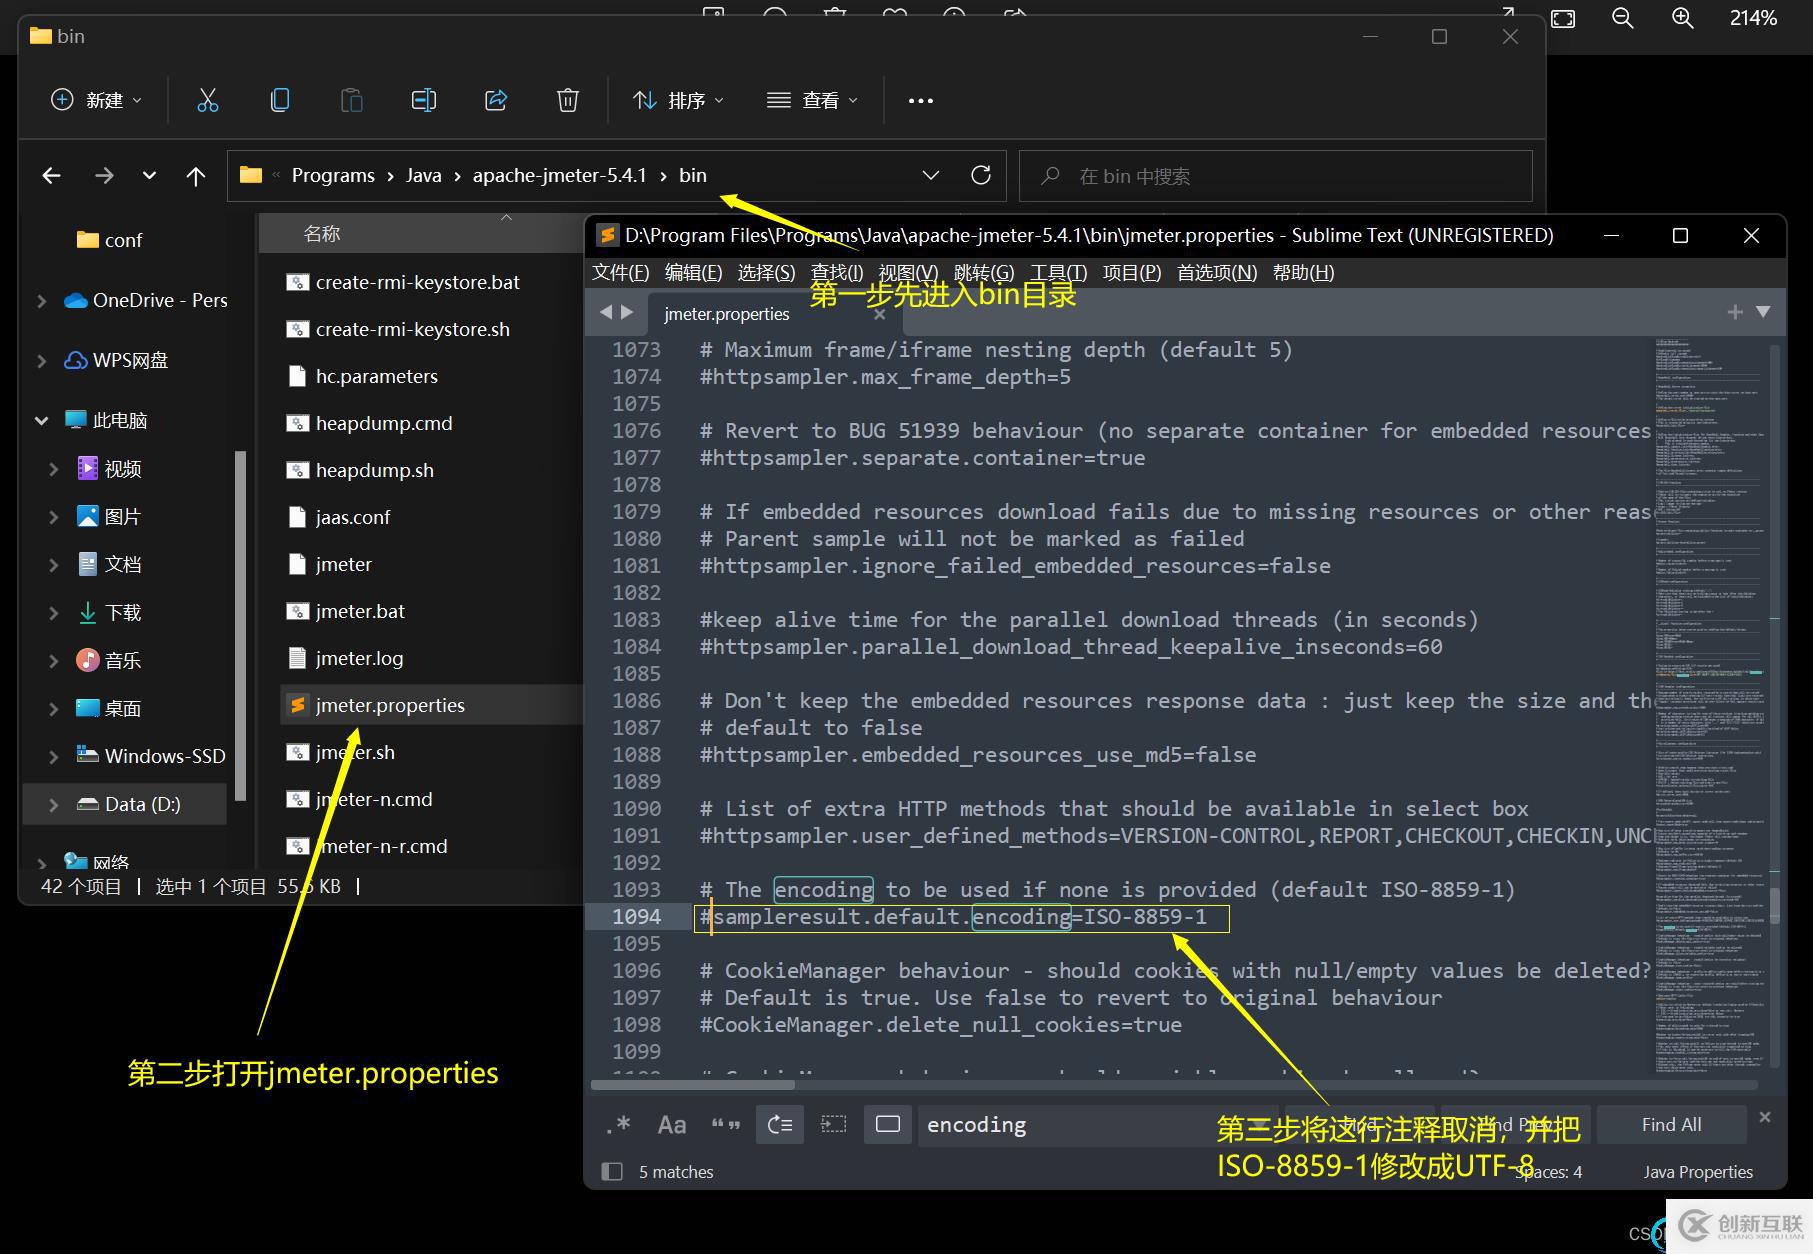The image size is (1813, 1254).
Task: Toggle in-selection search option
Action: coord(833,1125)
